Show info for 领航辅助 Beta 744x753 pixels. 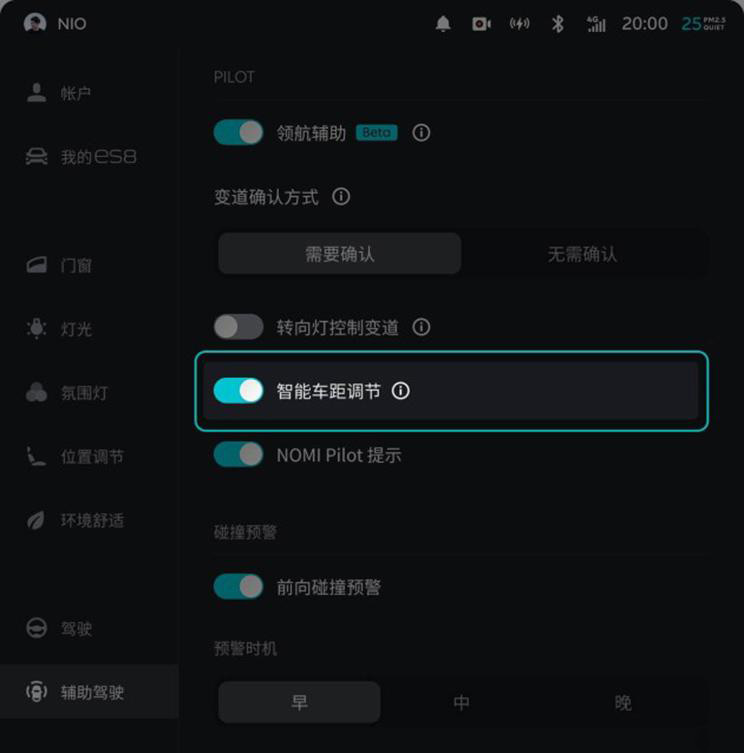pos(421,133)
